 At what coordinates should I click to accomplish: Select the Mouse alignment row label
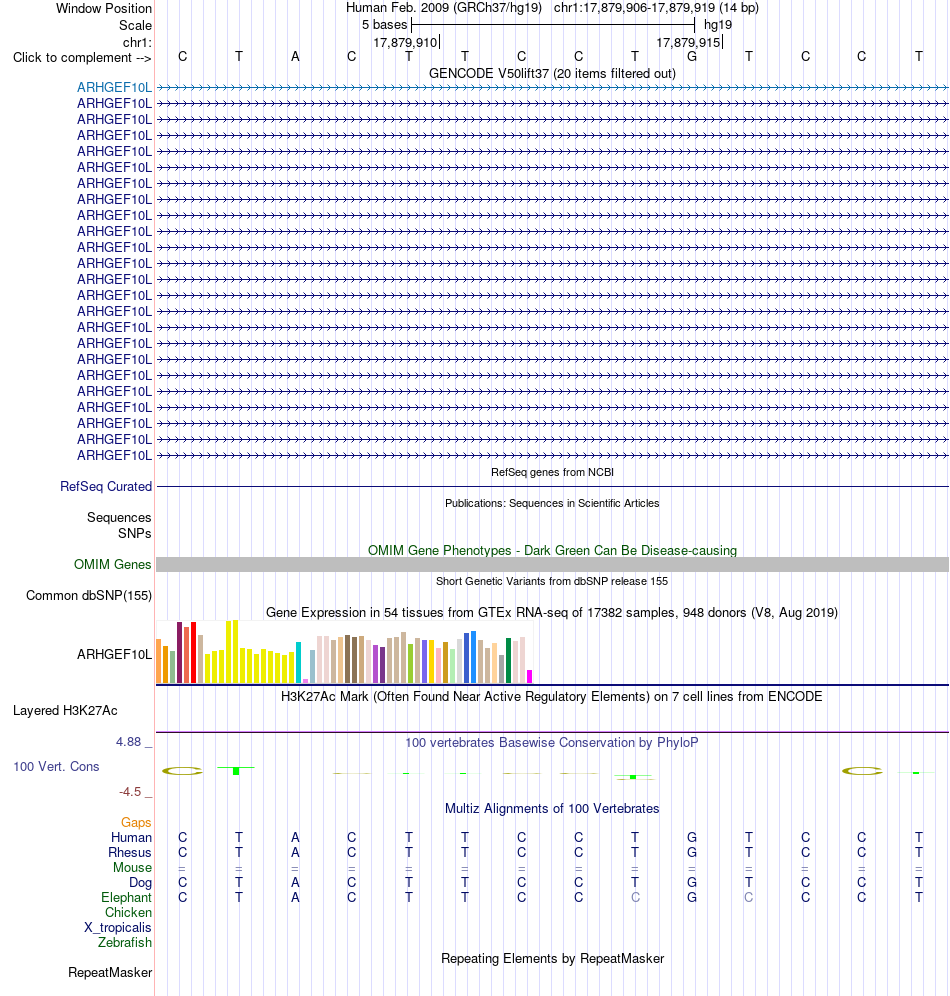click(x=132, y=868)
